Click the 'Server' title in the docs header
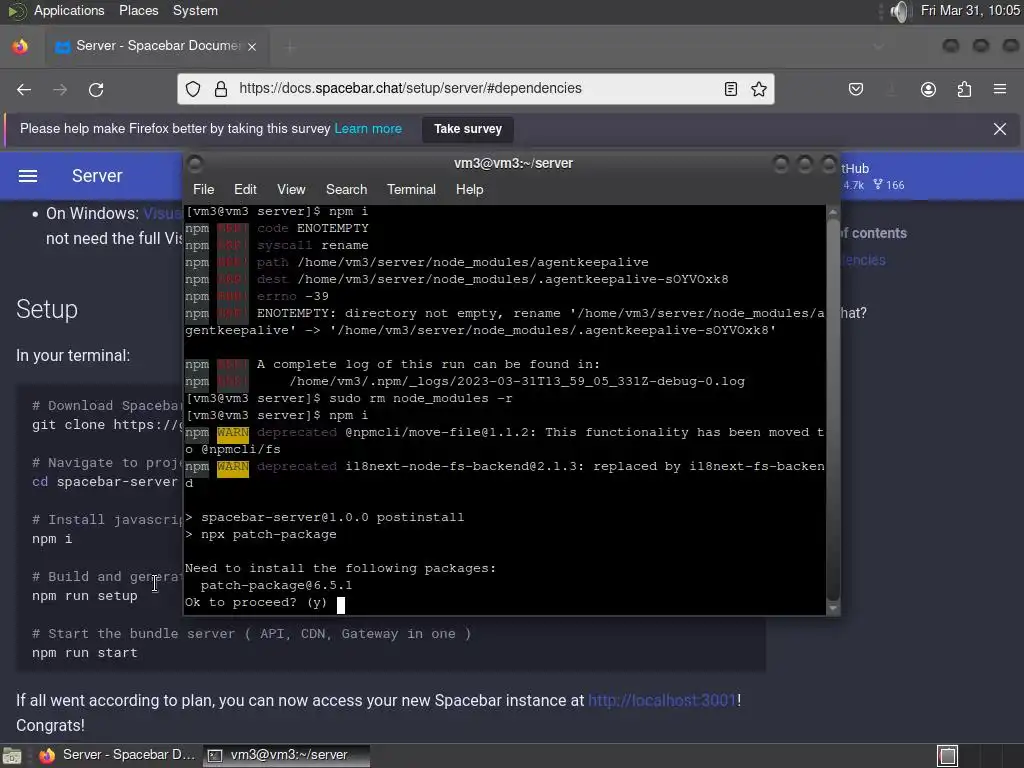 click(x=97, y=176)
